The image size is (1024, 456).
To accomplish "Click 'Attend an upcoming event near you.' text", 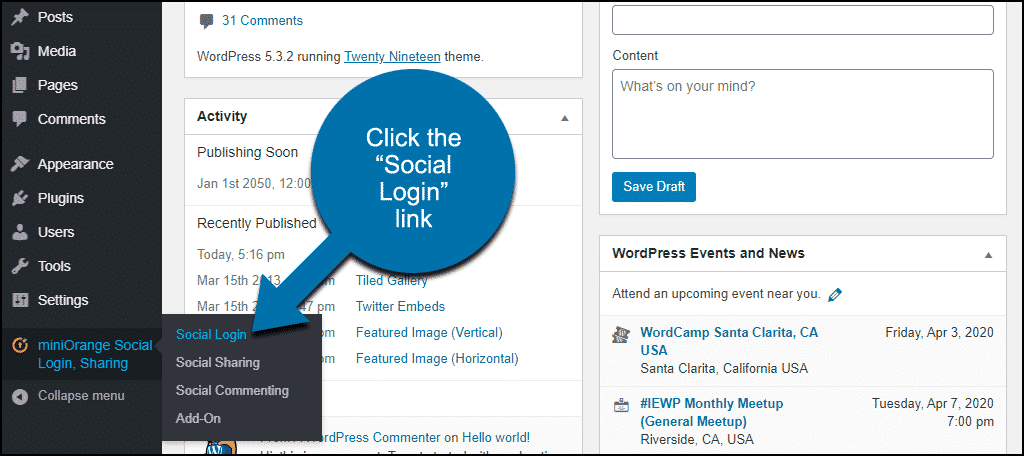I will tap(716, 294).
